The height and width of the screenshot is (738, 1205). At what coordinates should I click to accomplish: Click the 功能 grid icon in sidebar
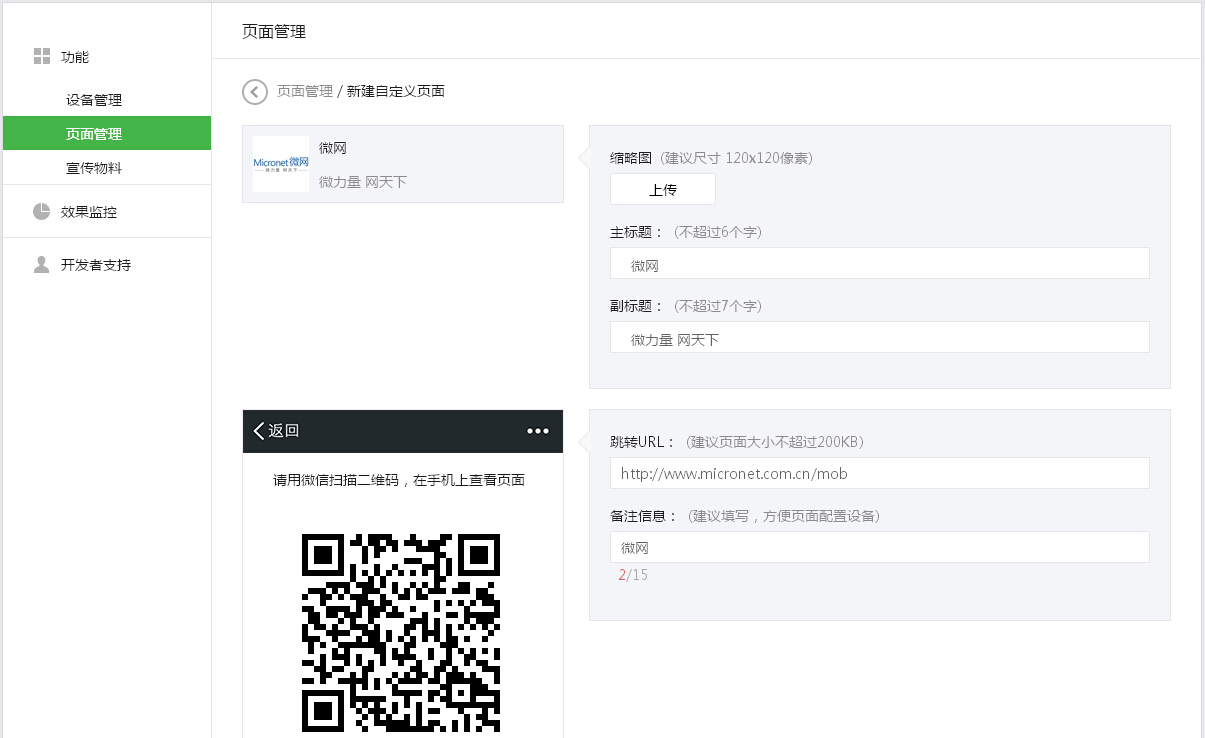[x=41, y=56]
